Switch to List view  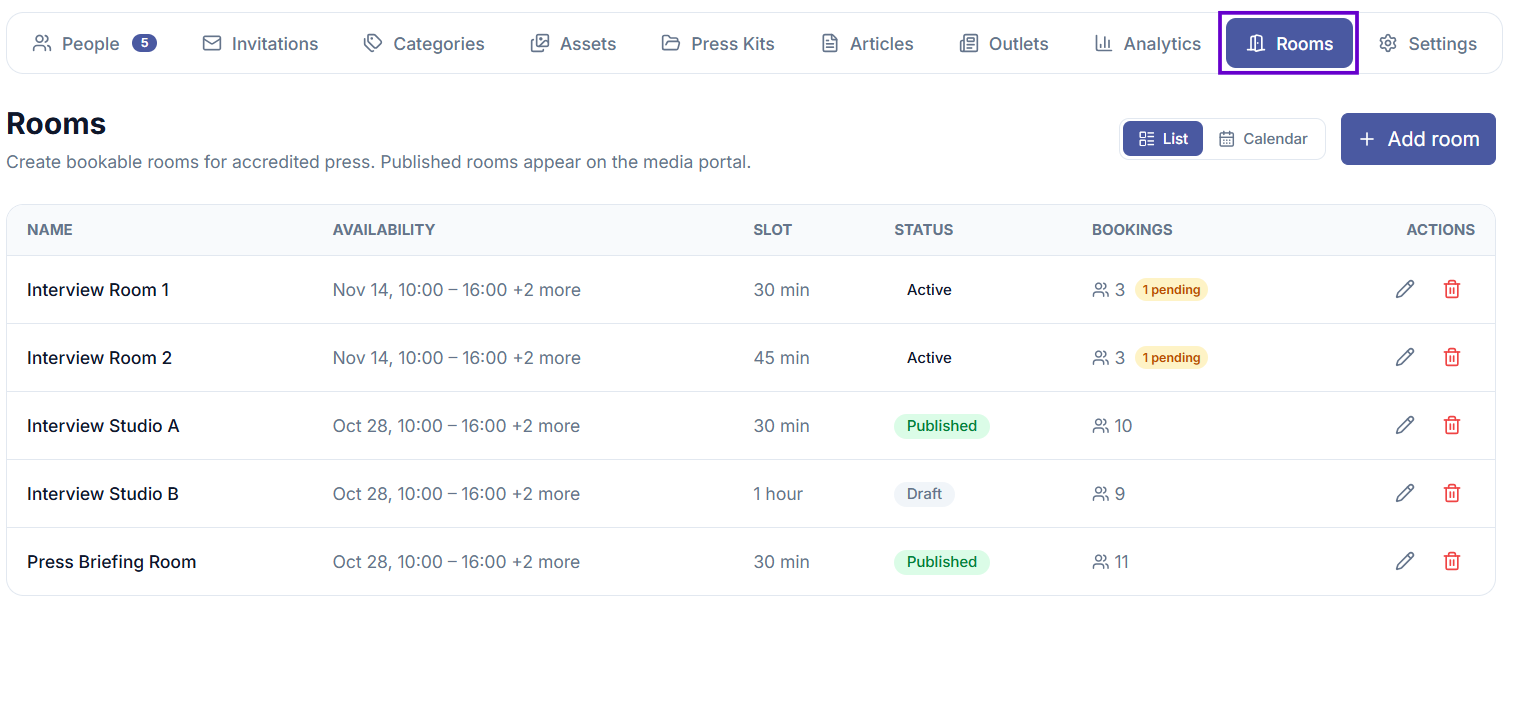point(1163,139)
